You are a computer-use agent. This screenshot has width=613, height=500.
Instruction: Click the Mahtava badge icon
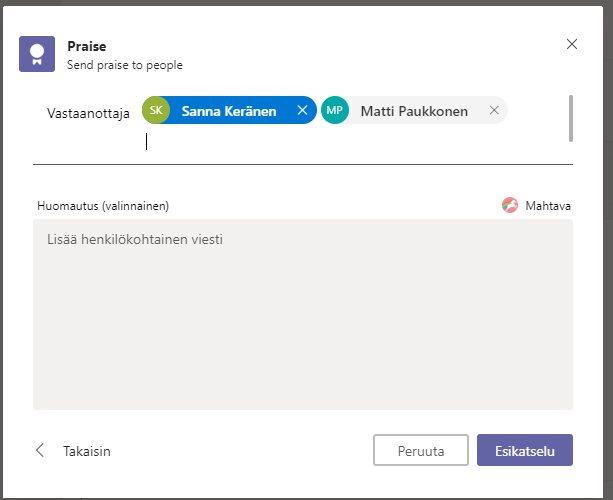pyautogui.click(x=510, y=206)
